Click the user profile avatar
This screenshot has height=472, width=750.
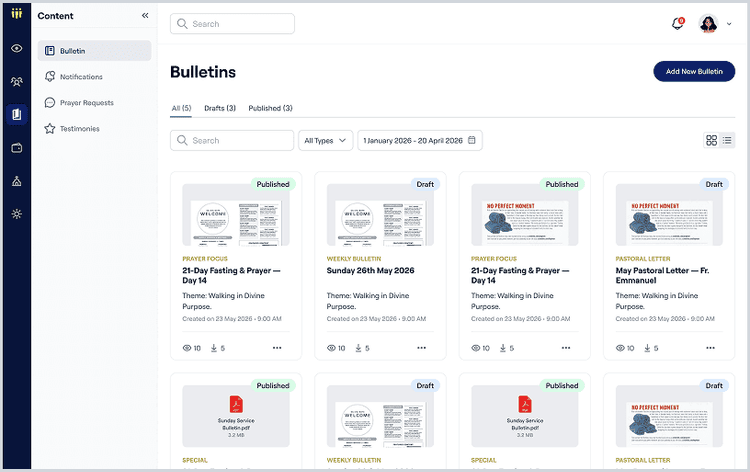pos(708,23)
